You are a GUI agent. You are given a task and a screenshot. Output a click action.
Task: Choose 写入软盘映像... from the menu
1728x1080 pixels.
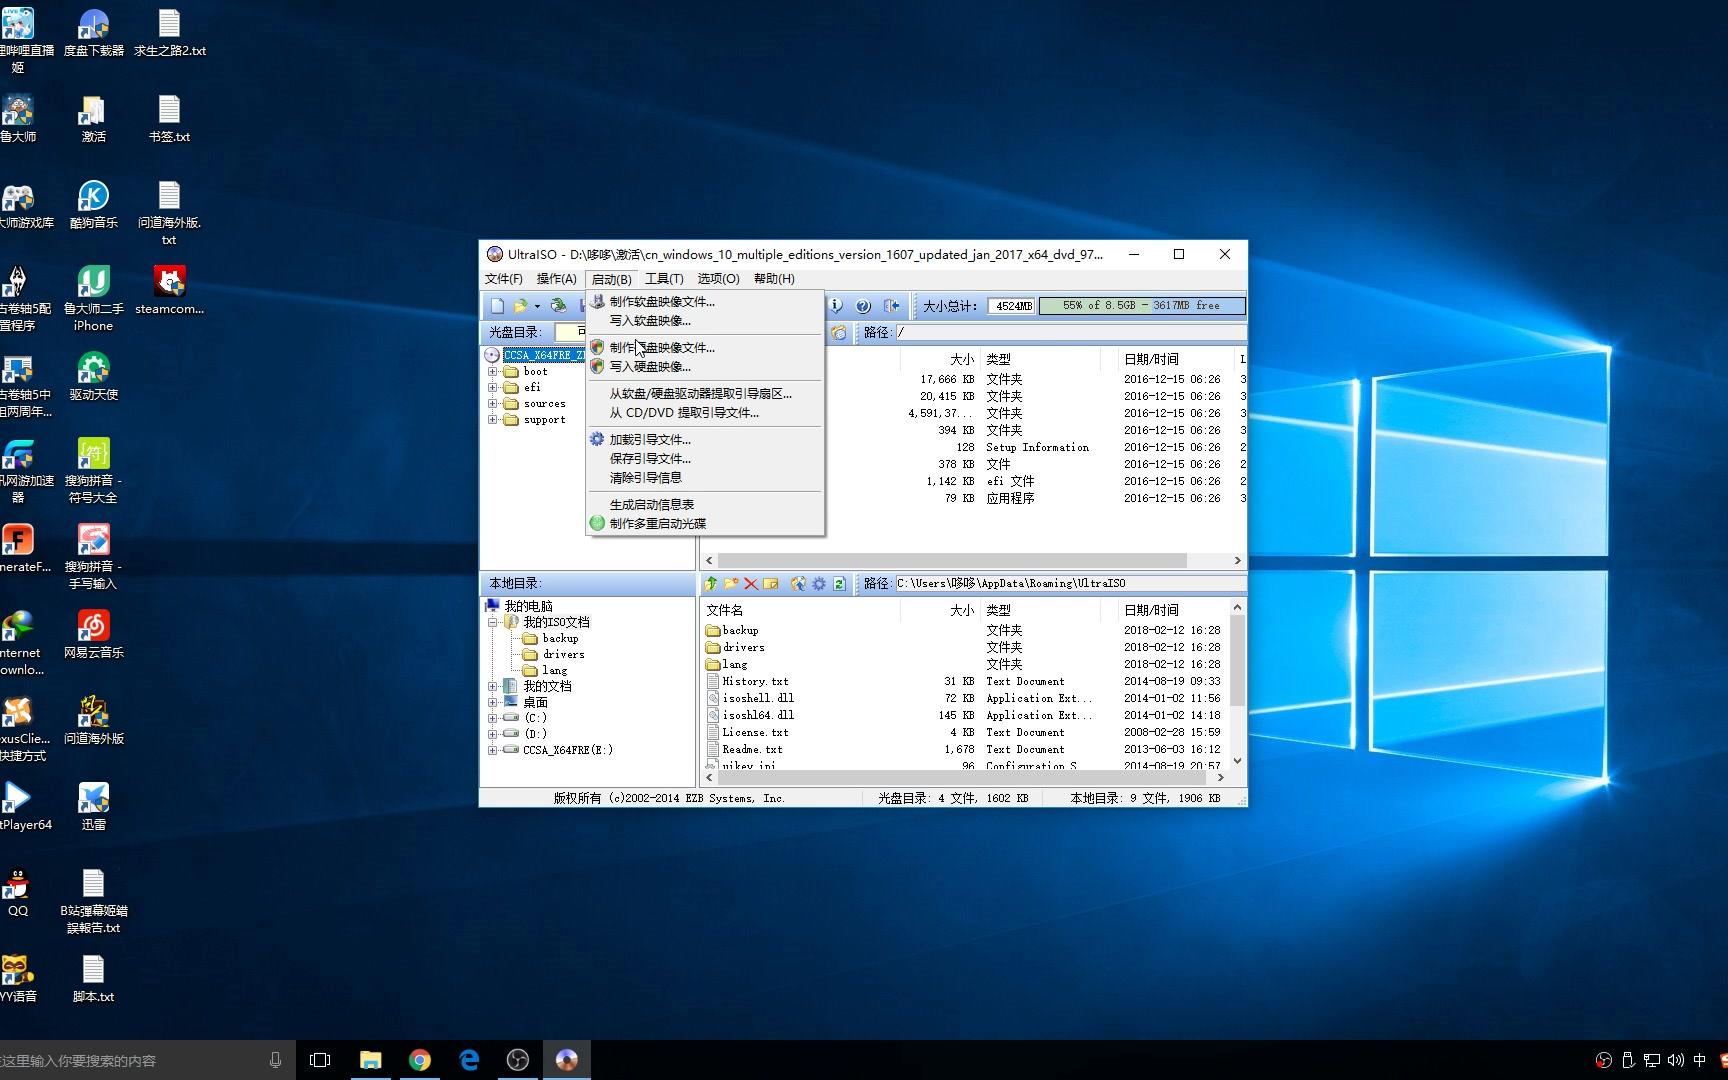click(705, 321)
